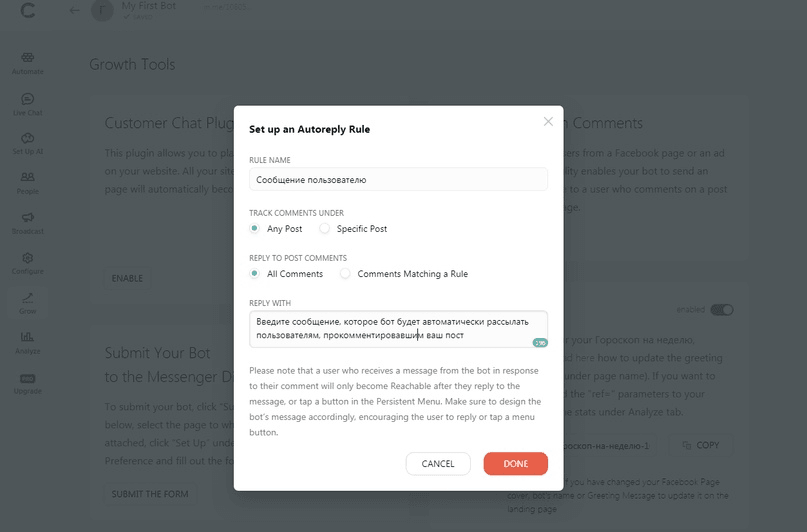807x532 pixels.
Task: Open the Configure gear icon
Action: [28, 258]
